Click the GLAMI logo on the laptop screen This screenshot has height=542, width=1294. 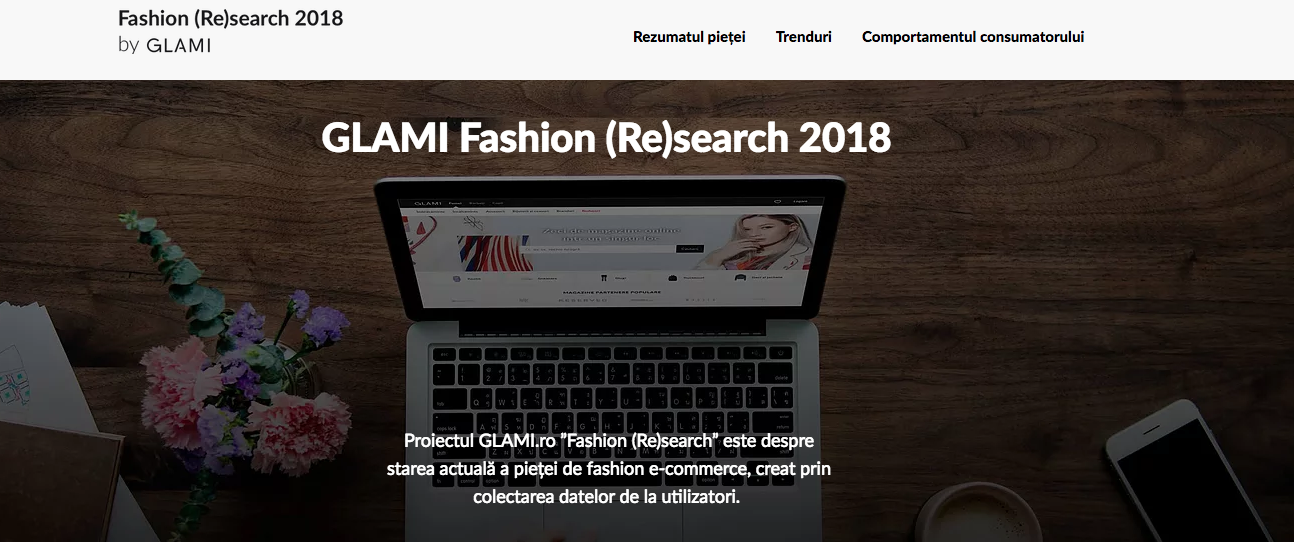pos(427,203)
